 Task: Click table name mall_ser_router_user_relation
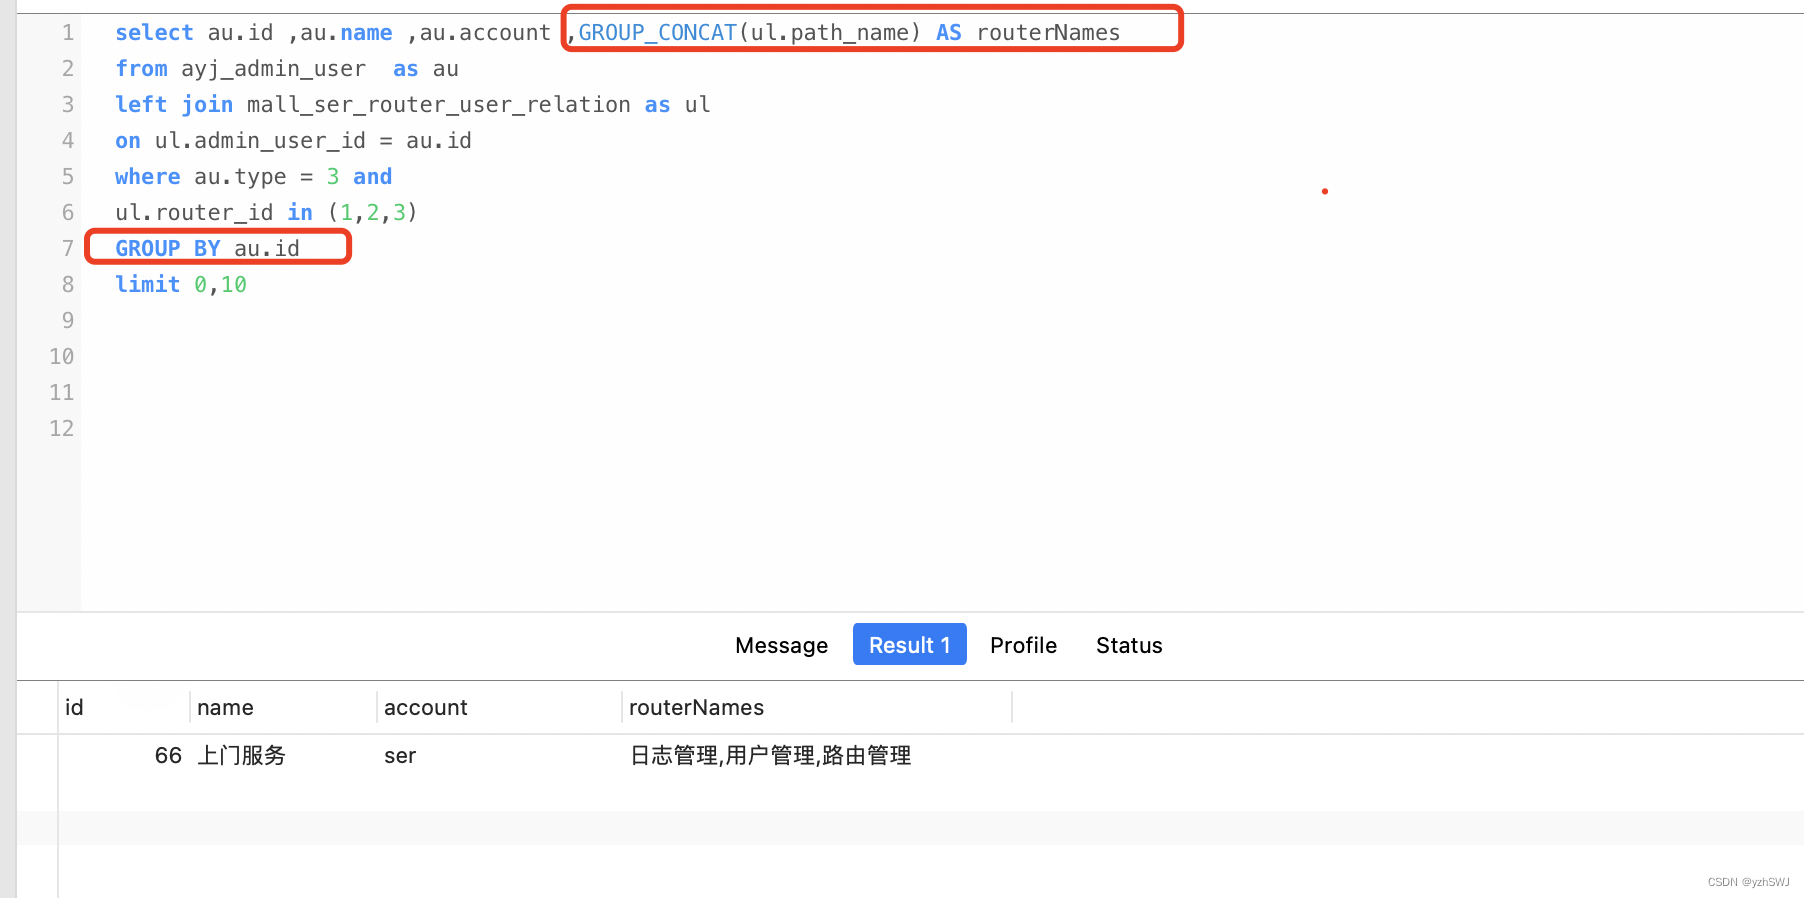[439, 105]
